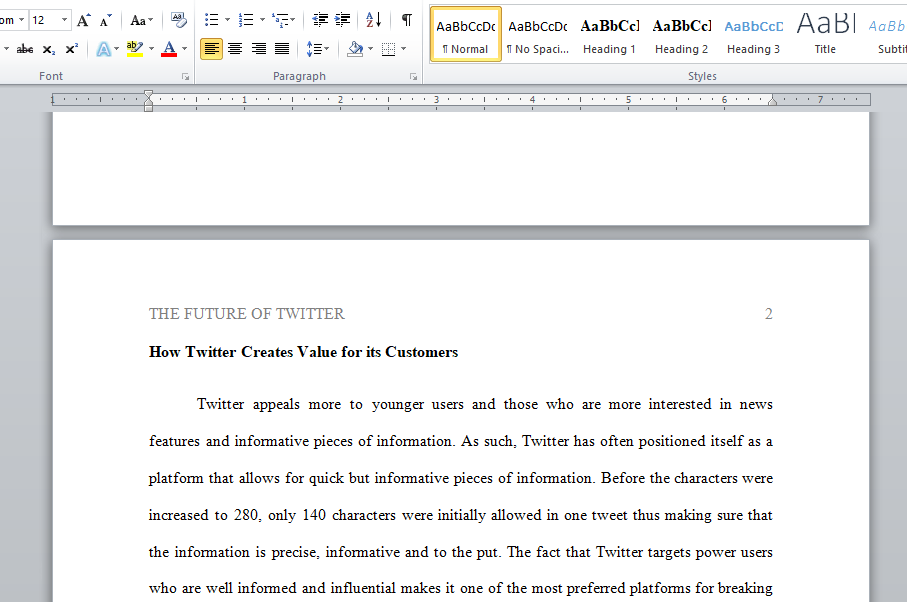Screen dimensions: 907x602
Task: Toggle Show/Hide paragraph marks
Action: click(x=407, y=20)
